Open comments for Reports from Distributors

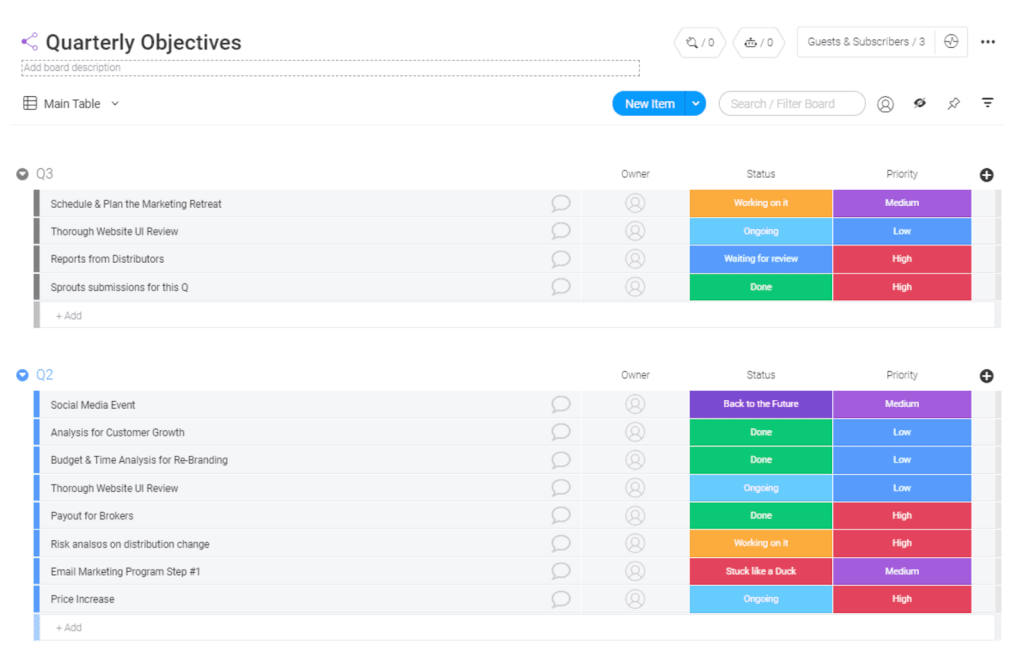pyautogui.click(x=560, y=259)
